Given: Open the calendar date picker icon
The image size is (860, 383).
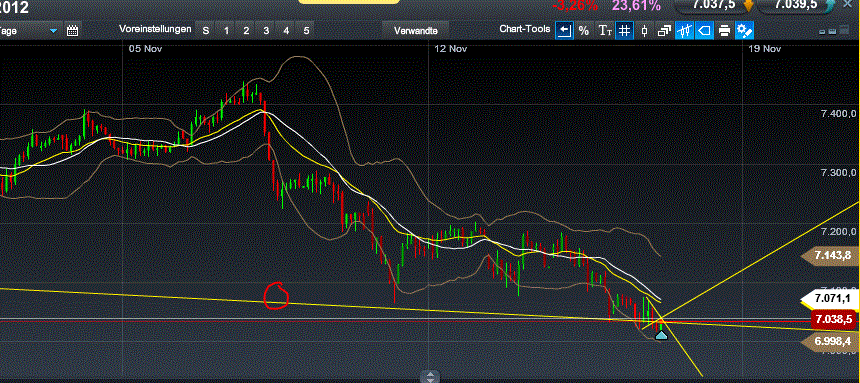Looking at the screenshot, I should [x=72, y=30].
